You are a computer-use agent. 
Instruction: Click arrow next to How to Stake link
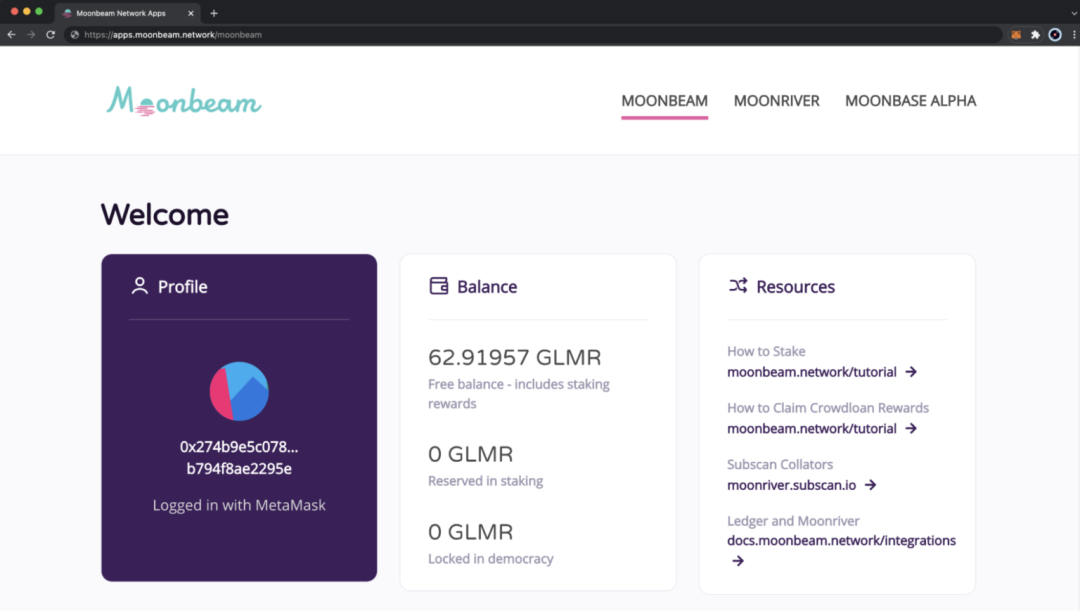[x=911, y=372]
